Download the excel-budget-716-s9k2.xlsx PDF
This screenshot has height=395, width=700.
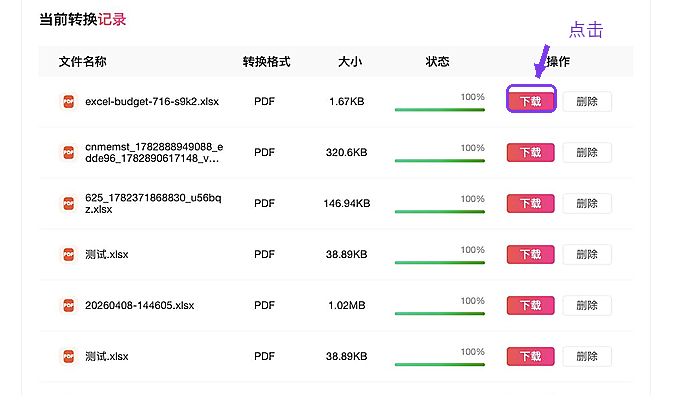click(531, 101)
